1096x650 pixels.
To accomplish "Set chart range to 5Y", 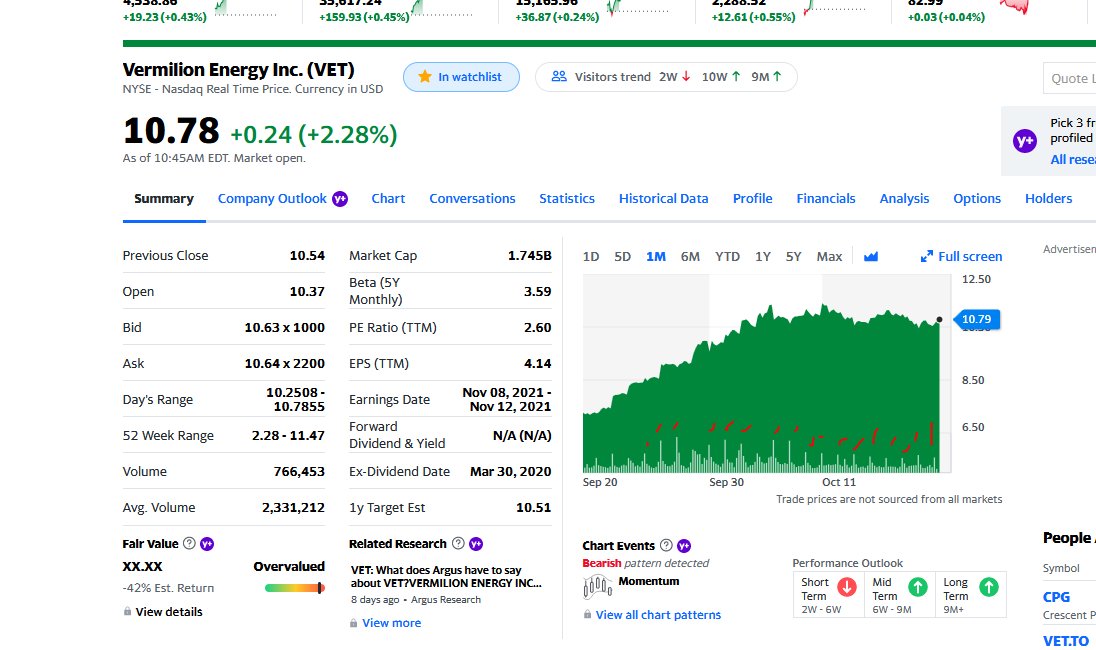I will click(x=793, y=257).
